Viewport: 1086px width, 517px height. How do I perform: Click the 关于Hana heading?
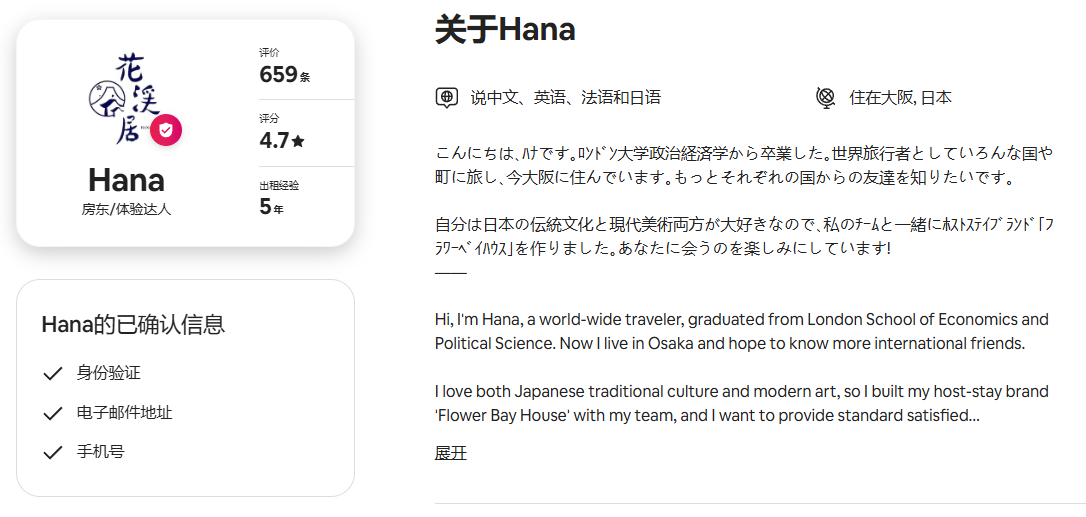[x=505, y=30]
